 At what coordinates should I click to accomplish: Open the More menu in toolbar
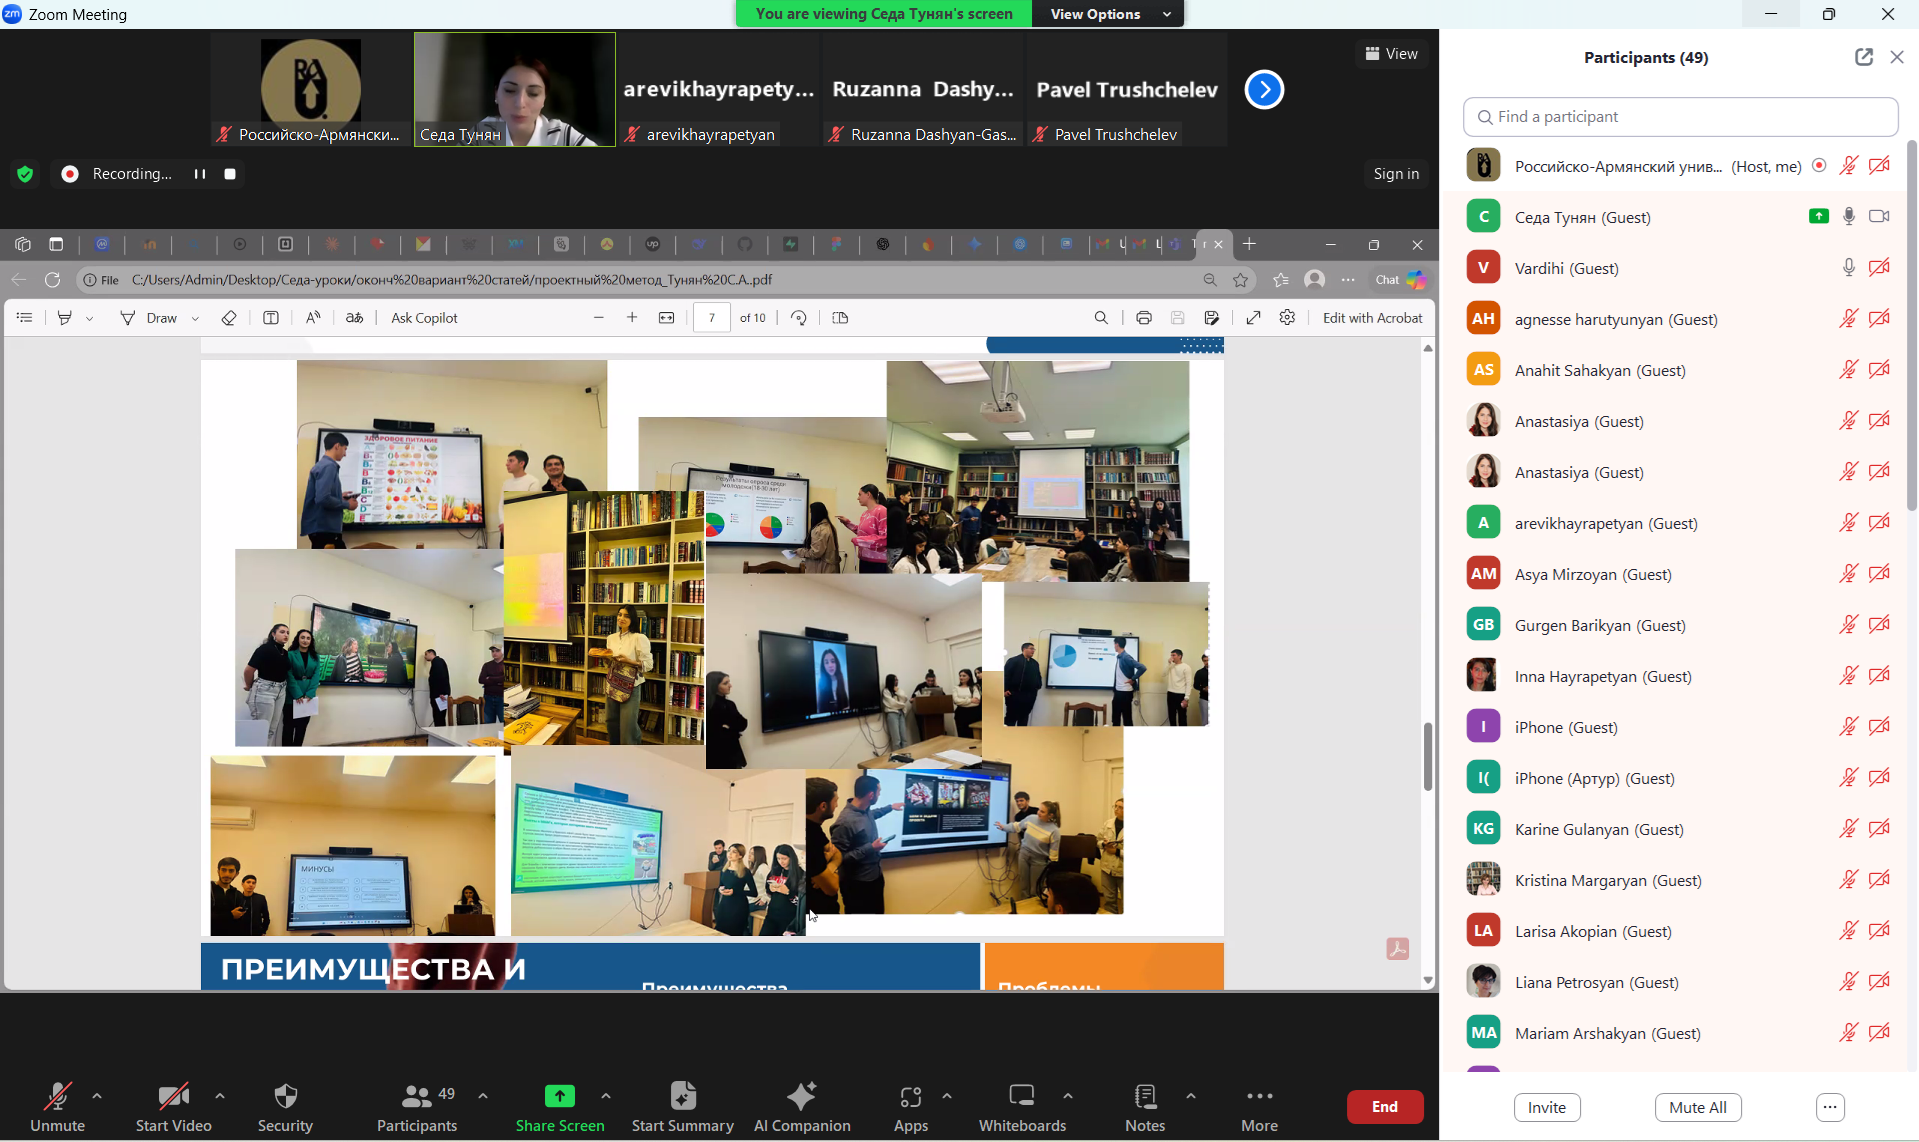click(x=1259, y=1098)
